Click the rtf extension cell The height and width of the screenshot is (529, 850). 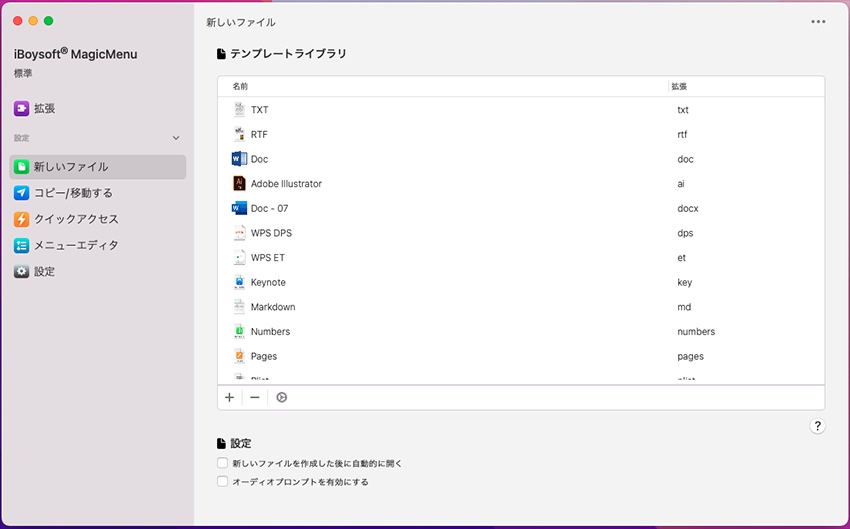pos(682,134)
